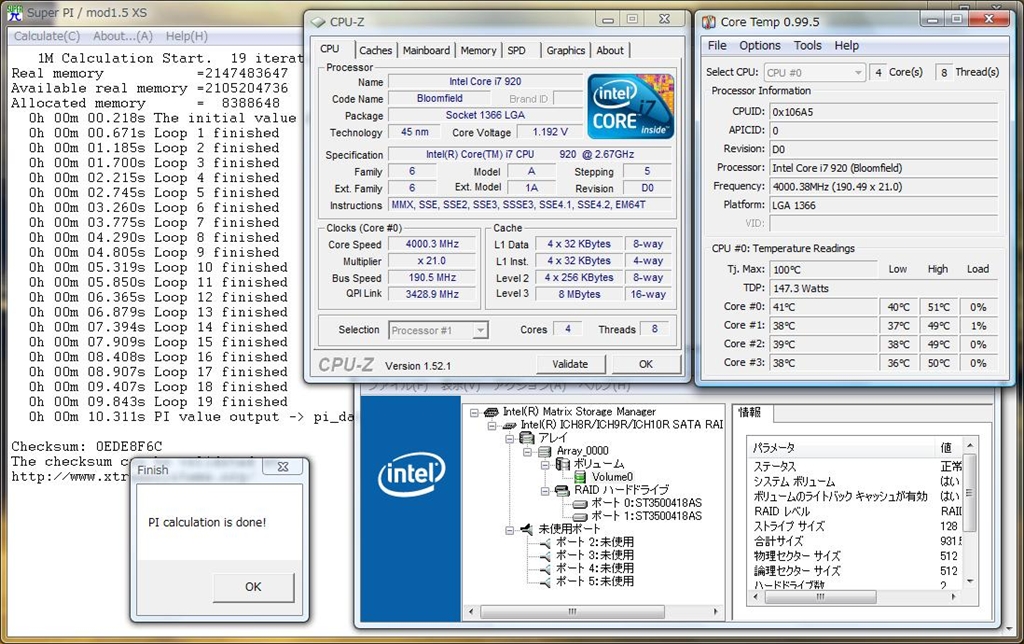Select the ポート 0:ST3500418AS drive icon
Image resolution: width=1024 pixels, height=644 pixels.
(580, 504)
